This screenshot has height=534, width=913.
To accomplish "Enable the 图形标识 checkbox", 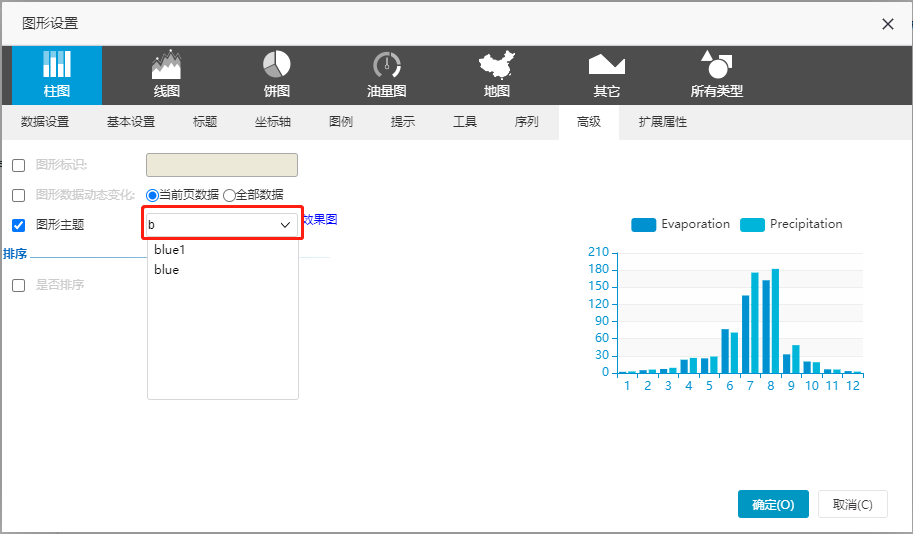I will (19, 165).
